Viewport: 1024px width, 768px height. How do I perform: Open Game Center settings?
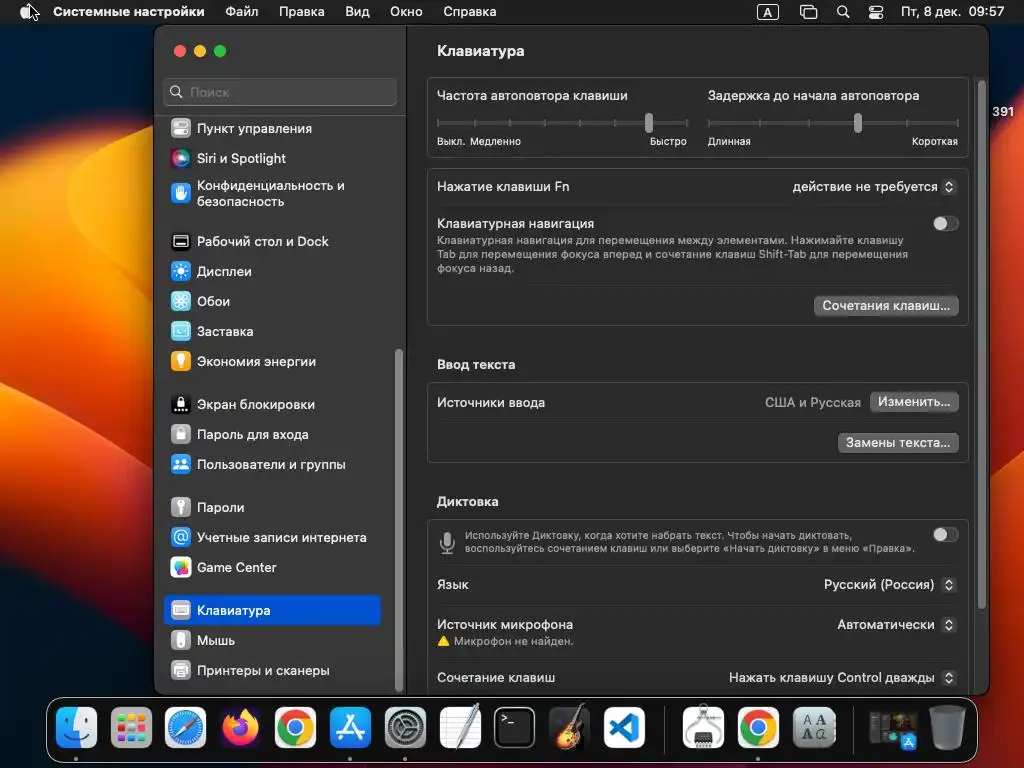272,567
